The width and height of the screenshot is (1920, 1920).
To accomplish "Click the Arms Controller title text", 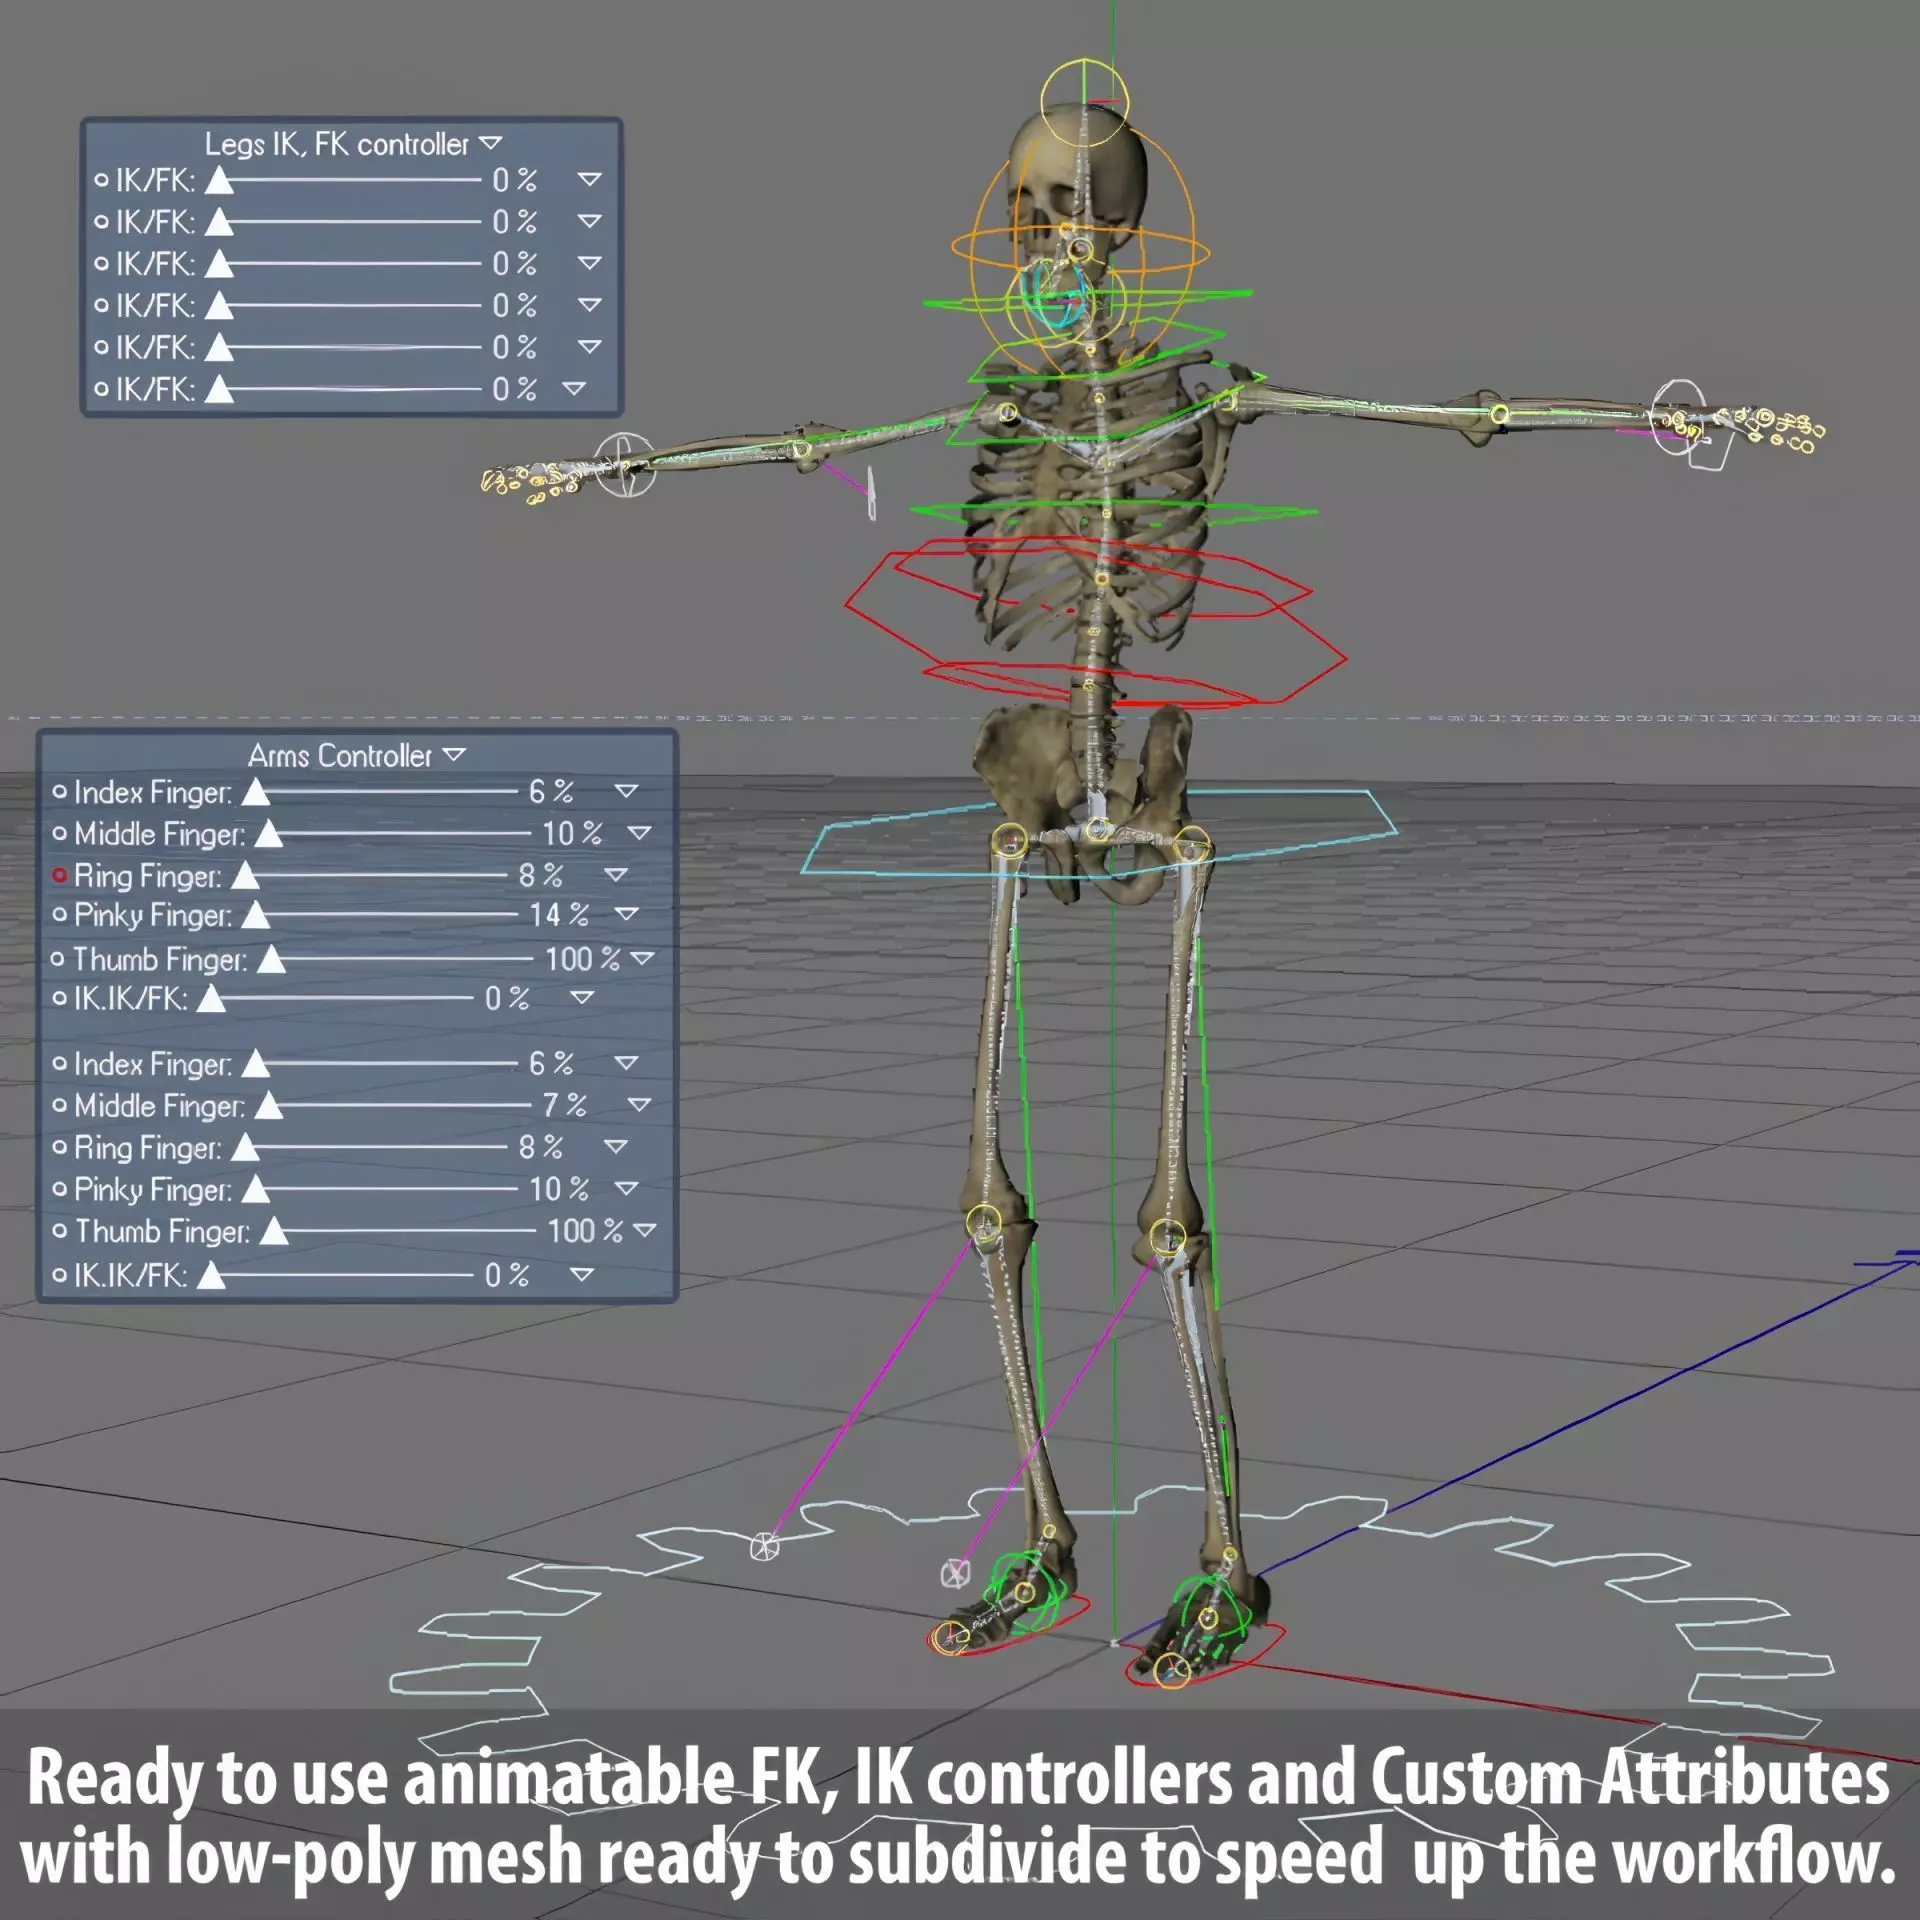I will coord(340,755).
